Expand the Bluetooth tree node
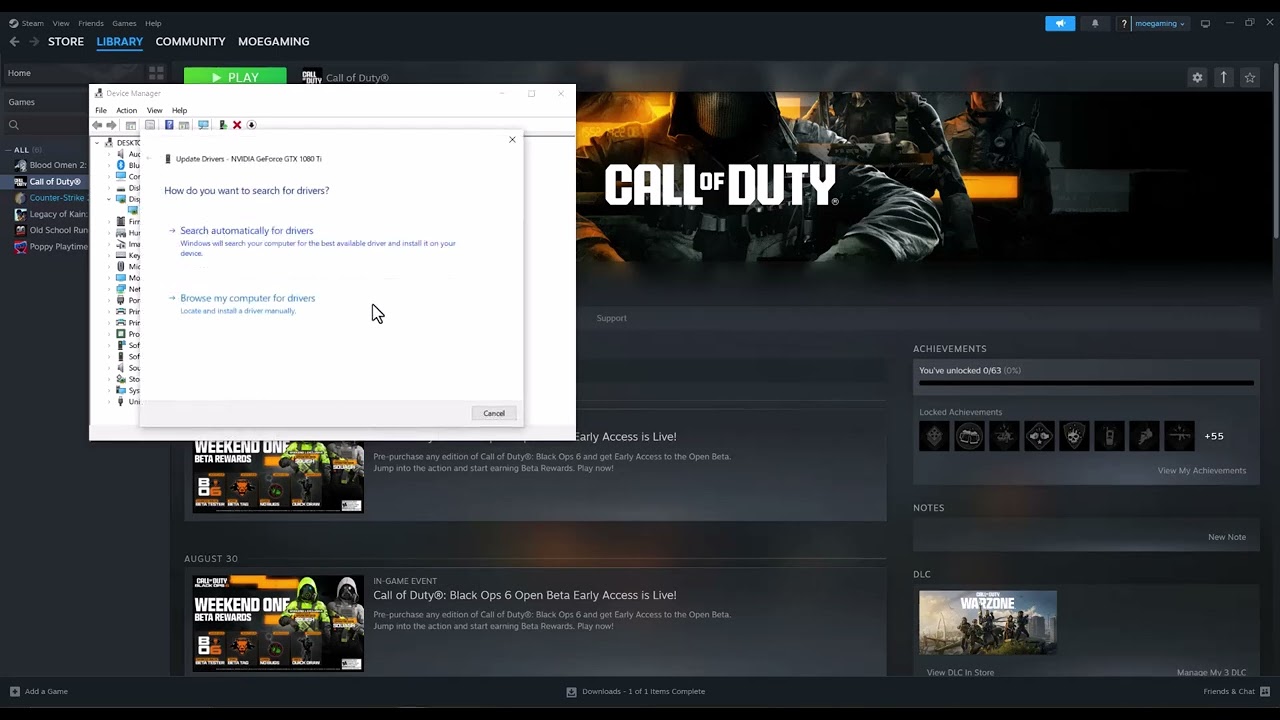Image resolution: width=1280 pixels, height=720 pixels. pyautogui.click(x=108, y=165)
